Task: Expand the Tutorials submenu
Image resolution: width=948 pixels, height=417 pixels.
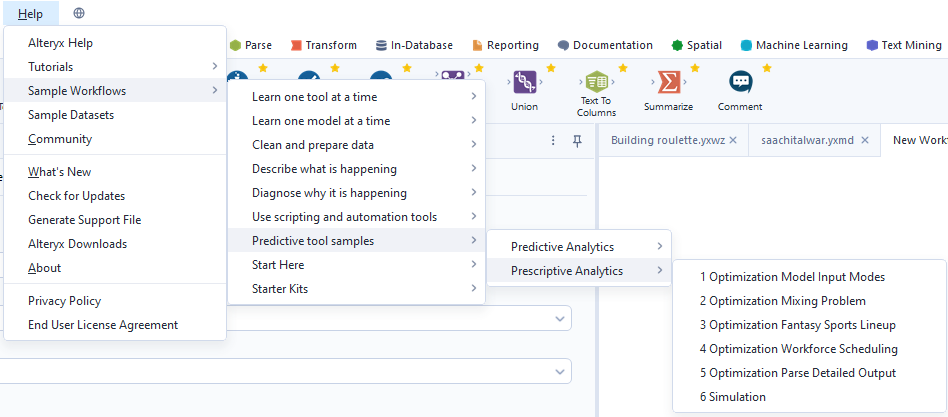Action: click(115, 67)
